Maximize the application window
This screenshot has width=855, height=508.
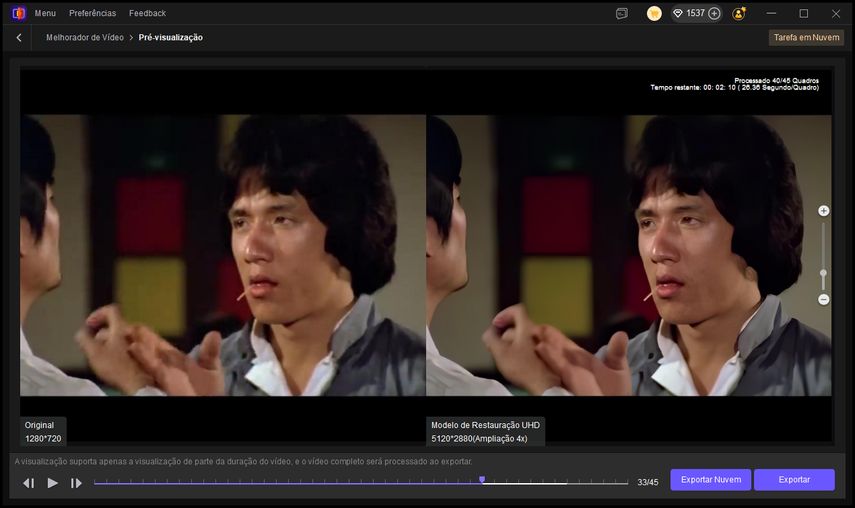pos(804,14)
